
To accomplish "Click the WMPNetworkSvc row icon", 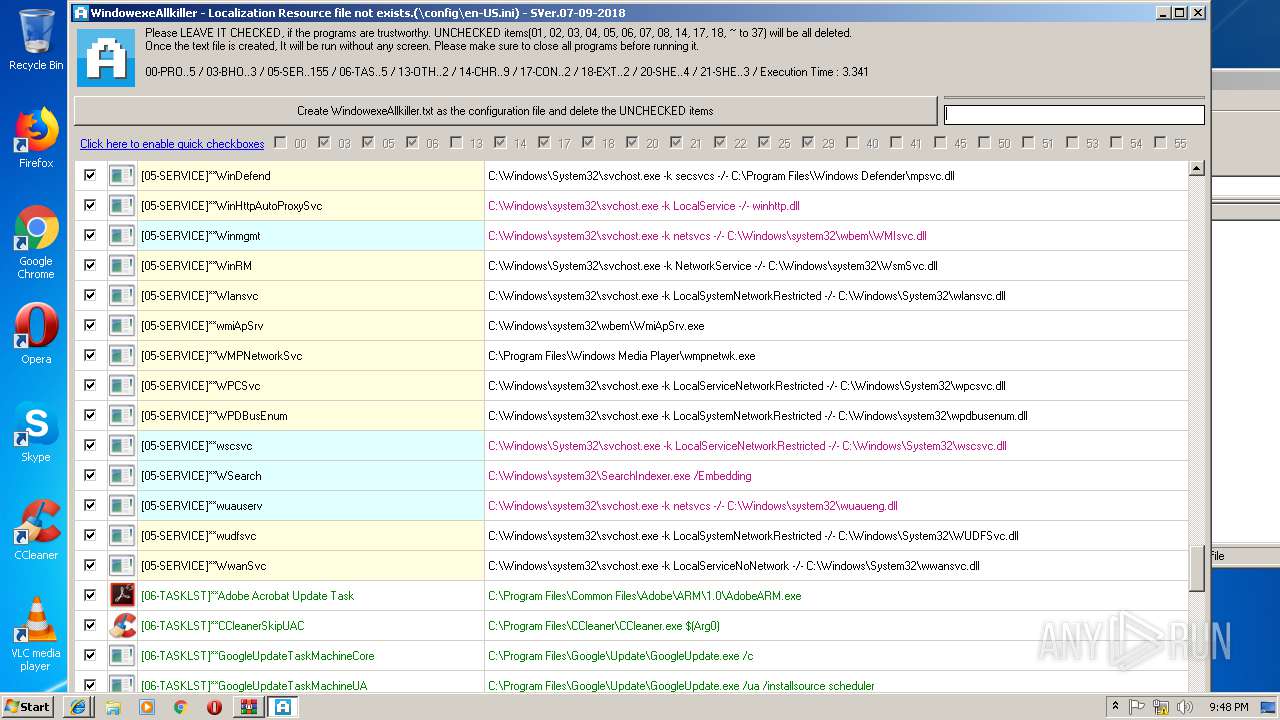I will coord(122,355).
